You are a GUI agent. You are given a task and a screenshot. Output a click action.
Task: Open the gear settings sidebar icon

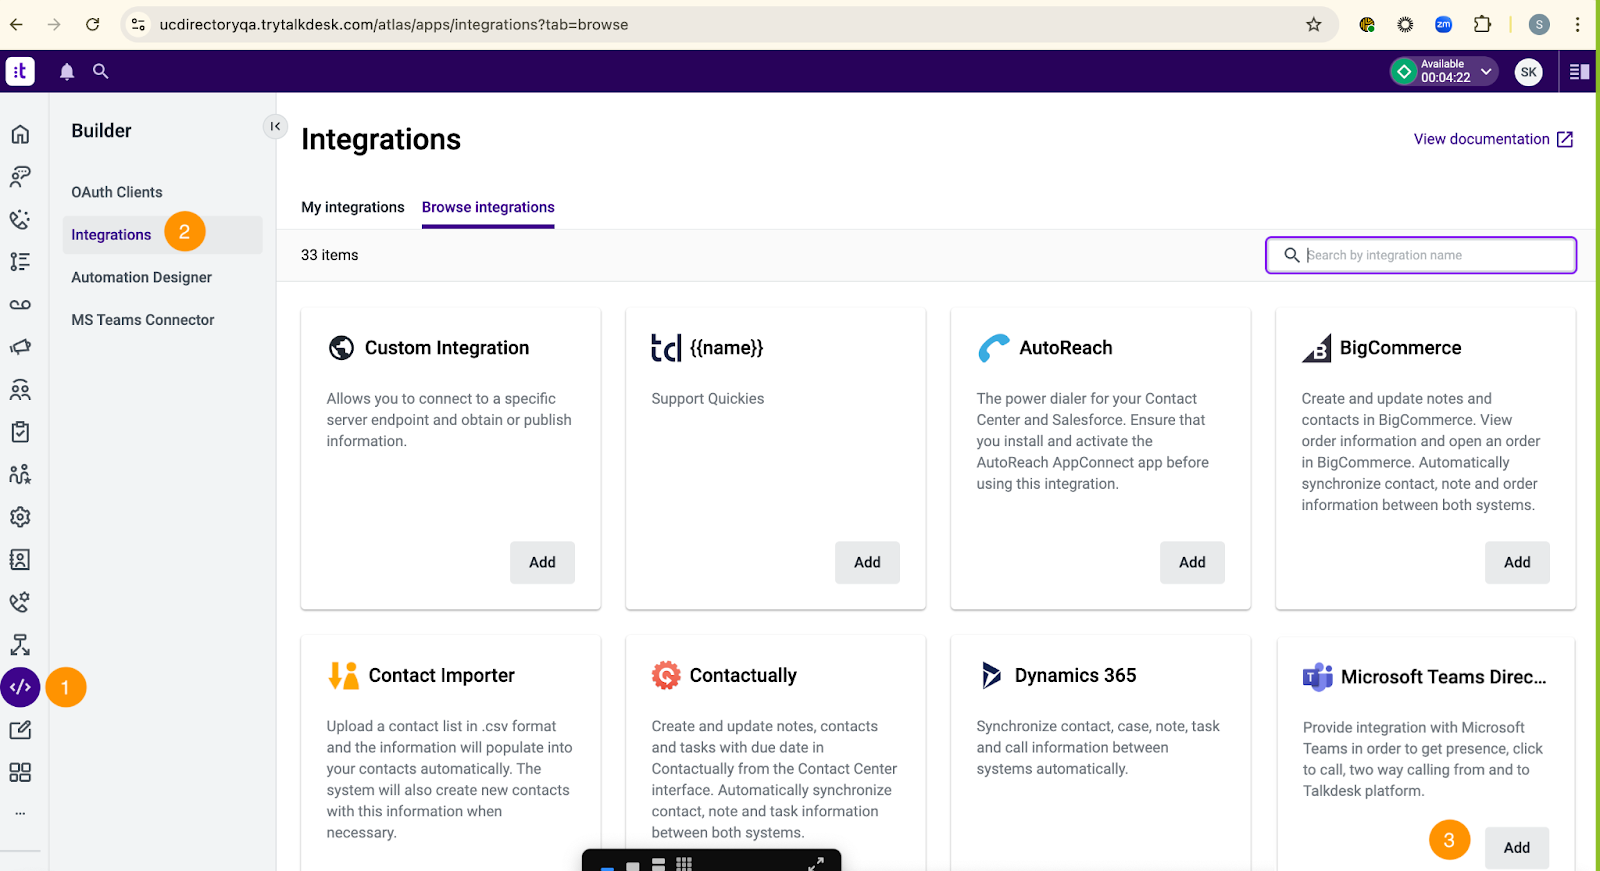[x=20, y=517]
